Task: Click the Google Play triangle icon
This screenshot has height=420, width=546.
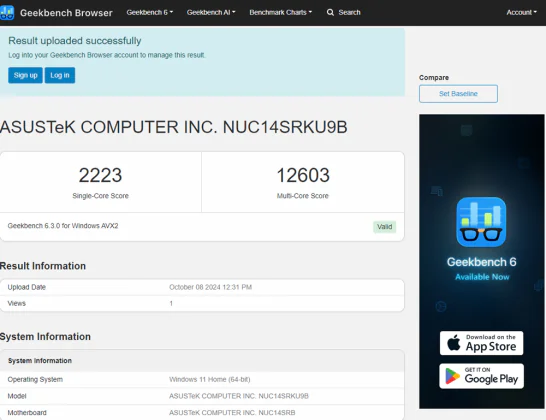Action: coord(452,376)
